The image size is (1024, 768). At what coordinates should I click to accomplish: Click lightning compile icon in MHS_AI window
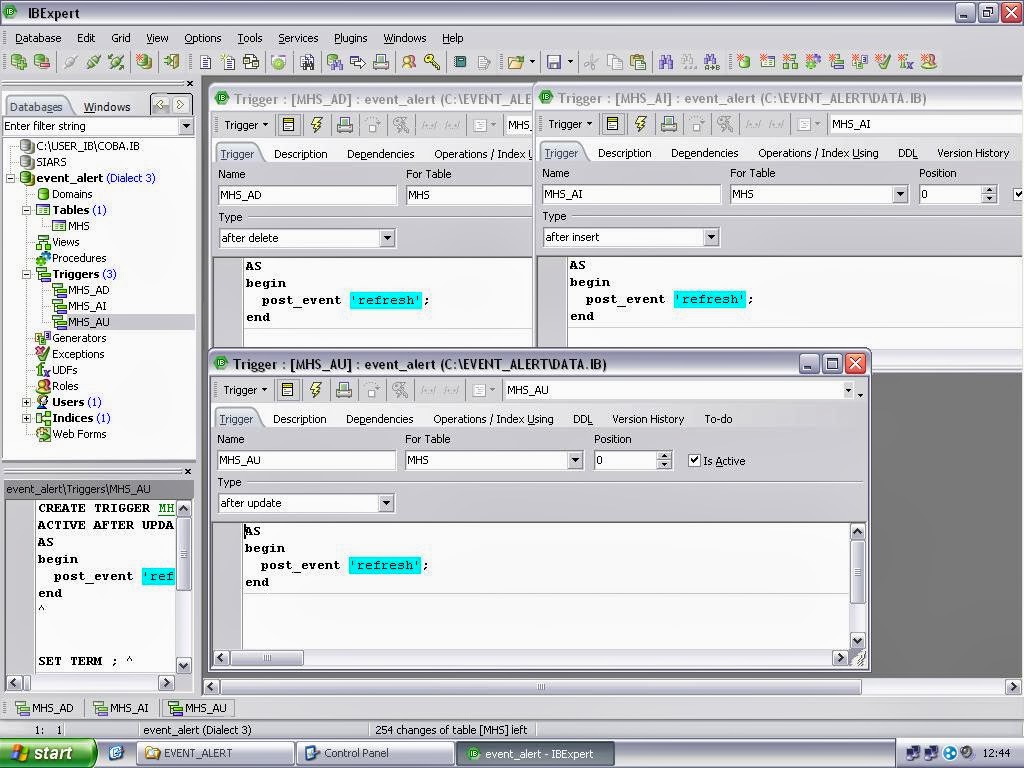641,123
